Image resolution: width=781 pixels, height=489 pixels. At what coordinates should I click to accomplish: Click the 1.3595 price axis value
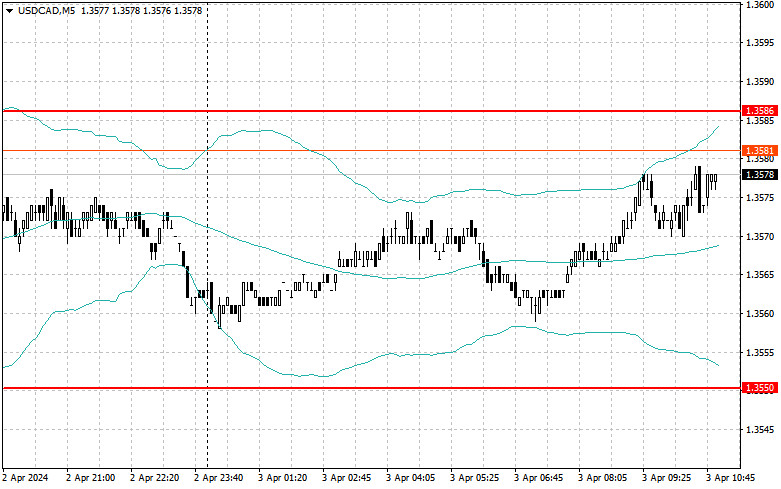760,43
